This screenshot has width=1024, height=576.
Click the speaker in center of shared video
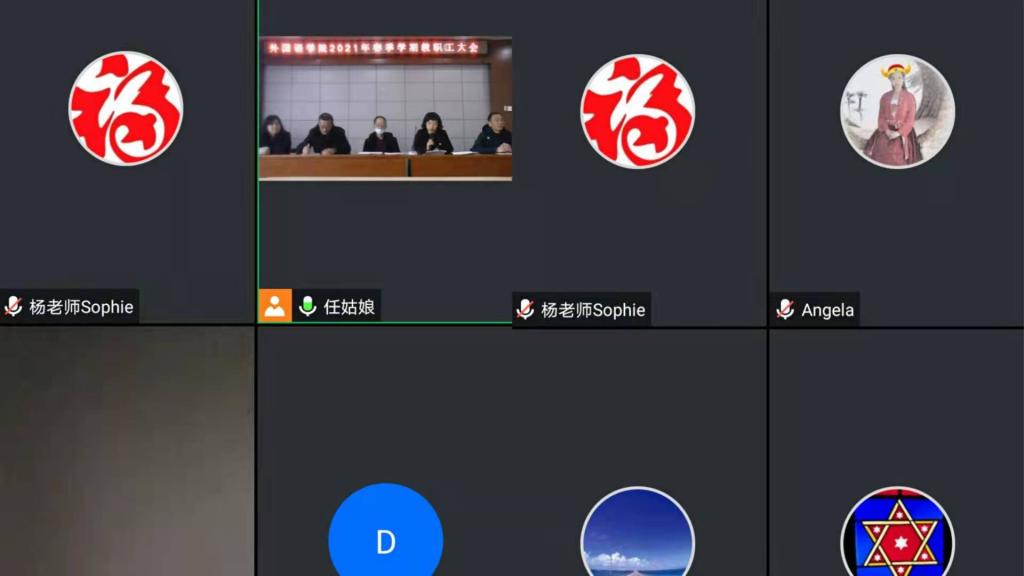click(431, 134)
